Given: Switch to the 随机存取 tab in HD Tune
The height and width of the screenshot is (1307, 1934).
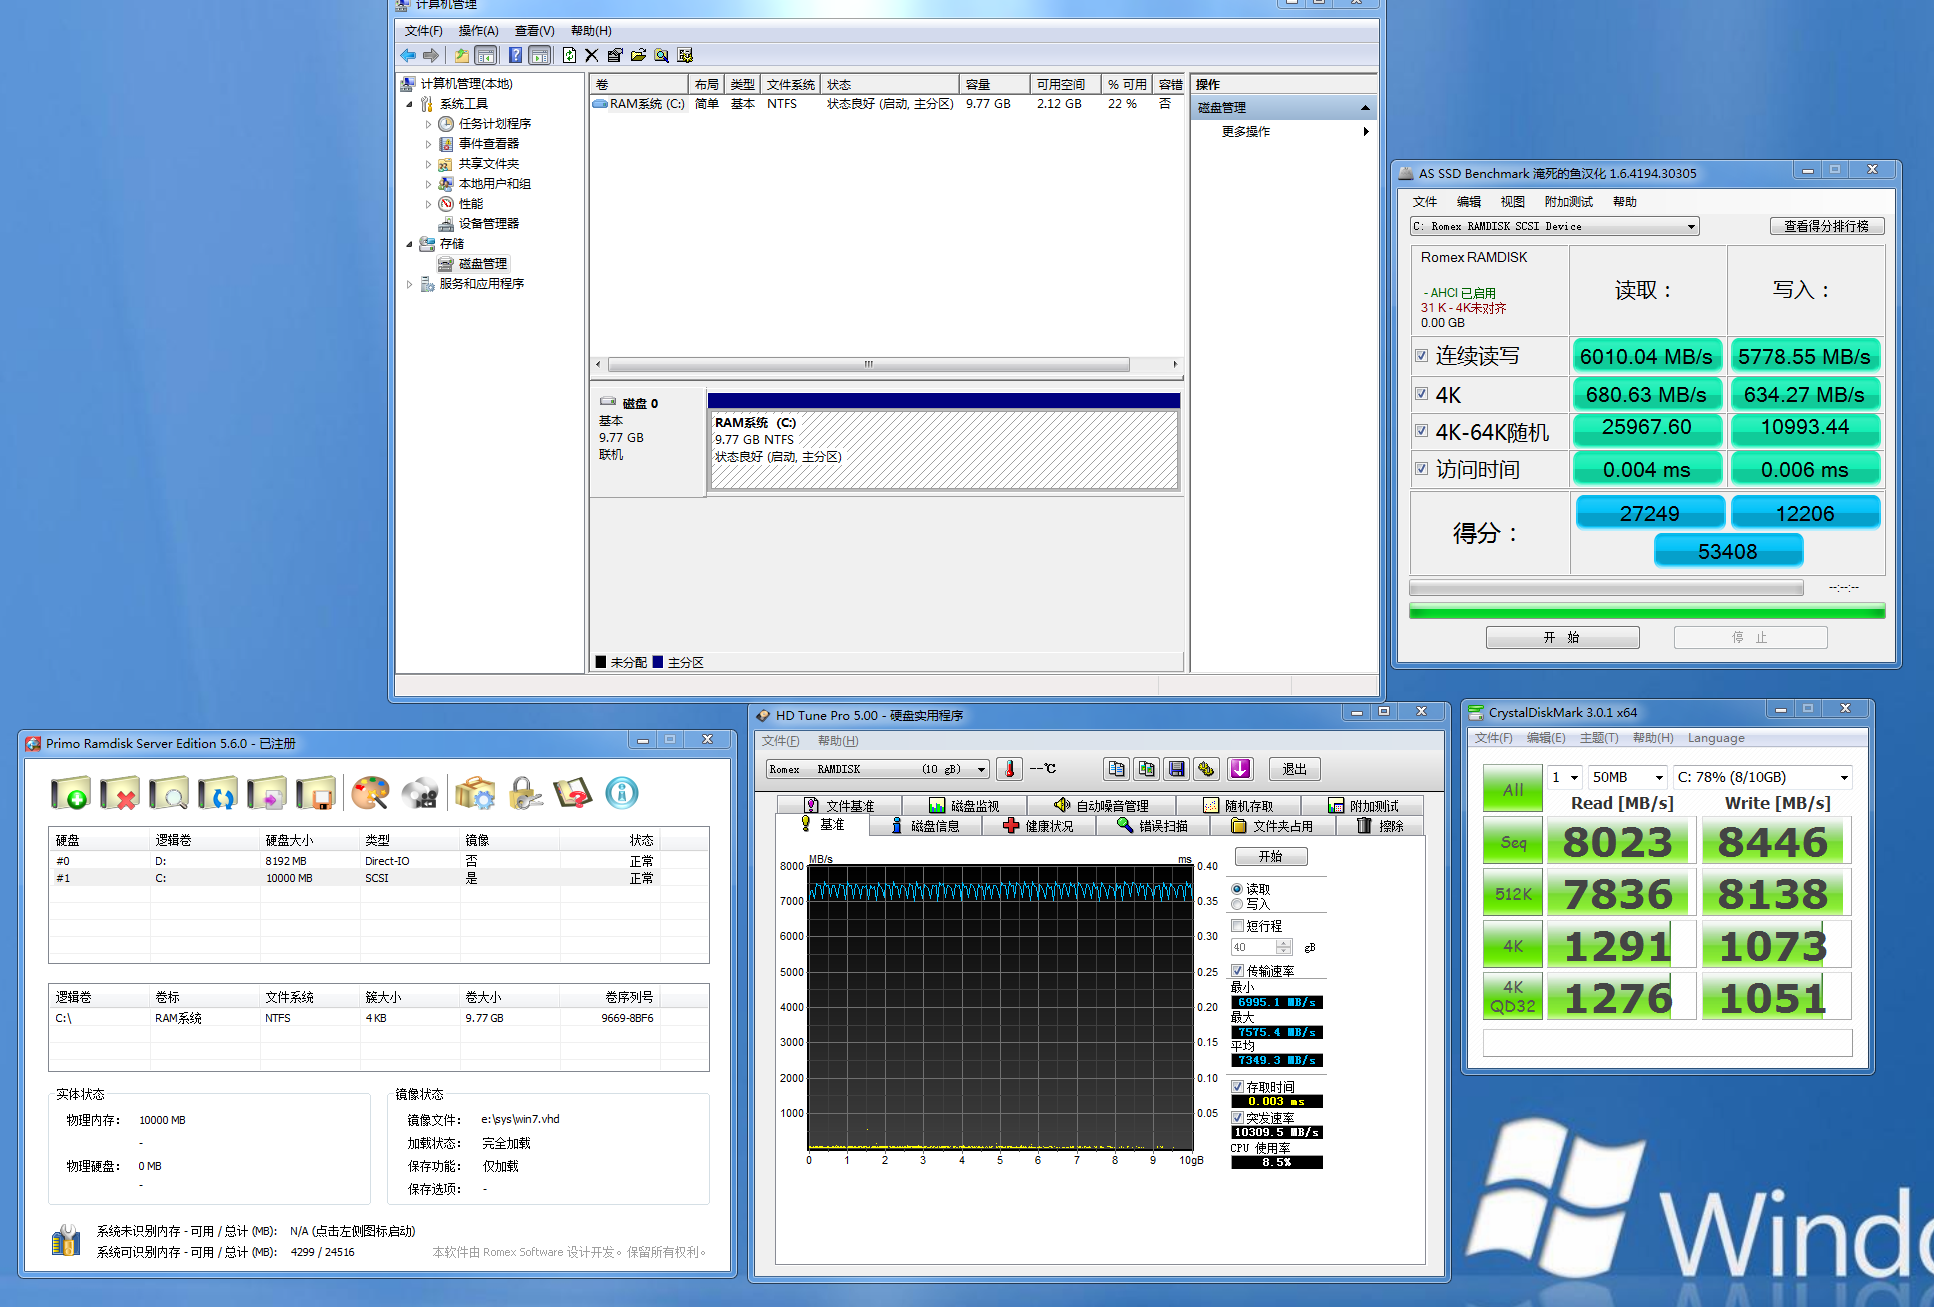Looking at the screenshot, I should (x=1239, y=806).
